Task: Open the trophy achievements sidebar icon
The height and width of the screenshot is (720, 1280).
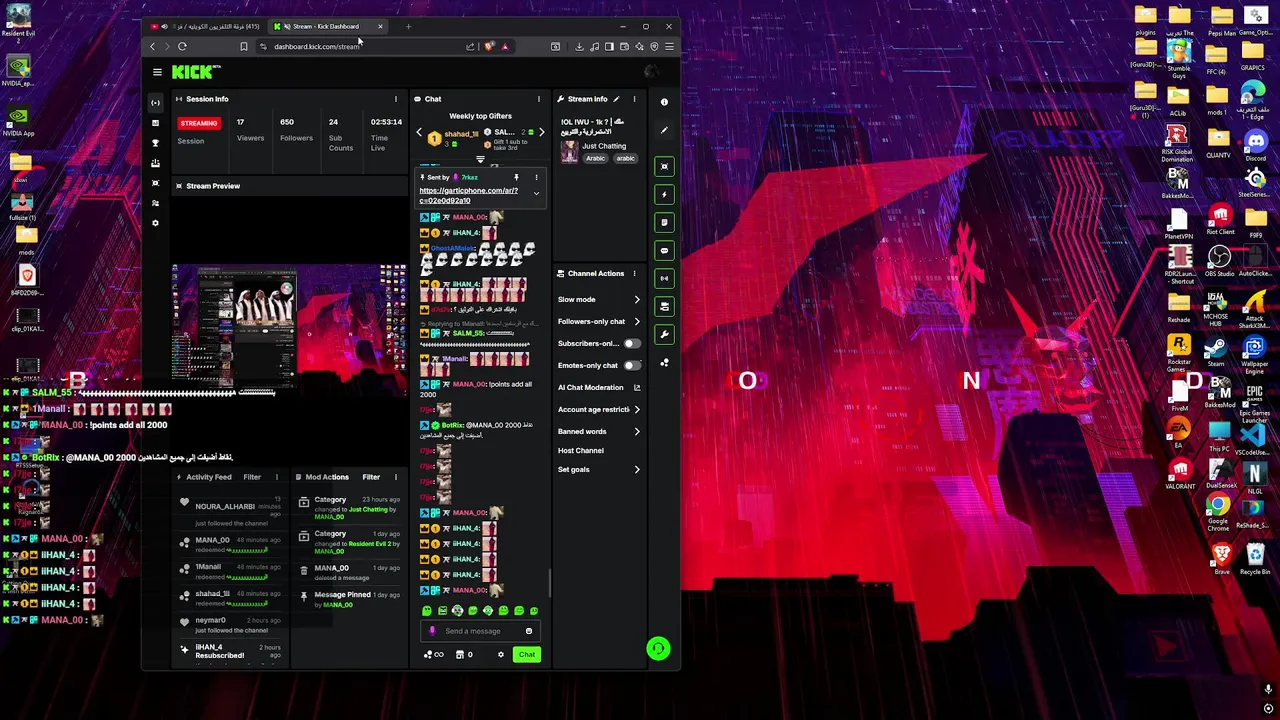Action: pos(155,143)
